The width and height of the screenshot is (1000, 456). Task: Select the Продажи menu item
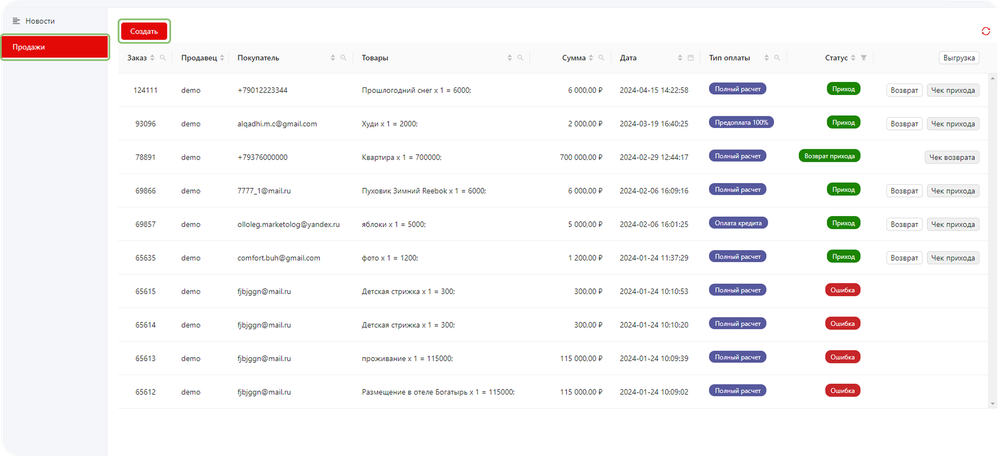coord(54,47)
